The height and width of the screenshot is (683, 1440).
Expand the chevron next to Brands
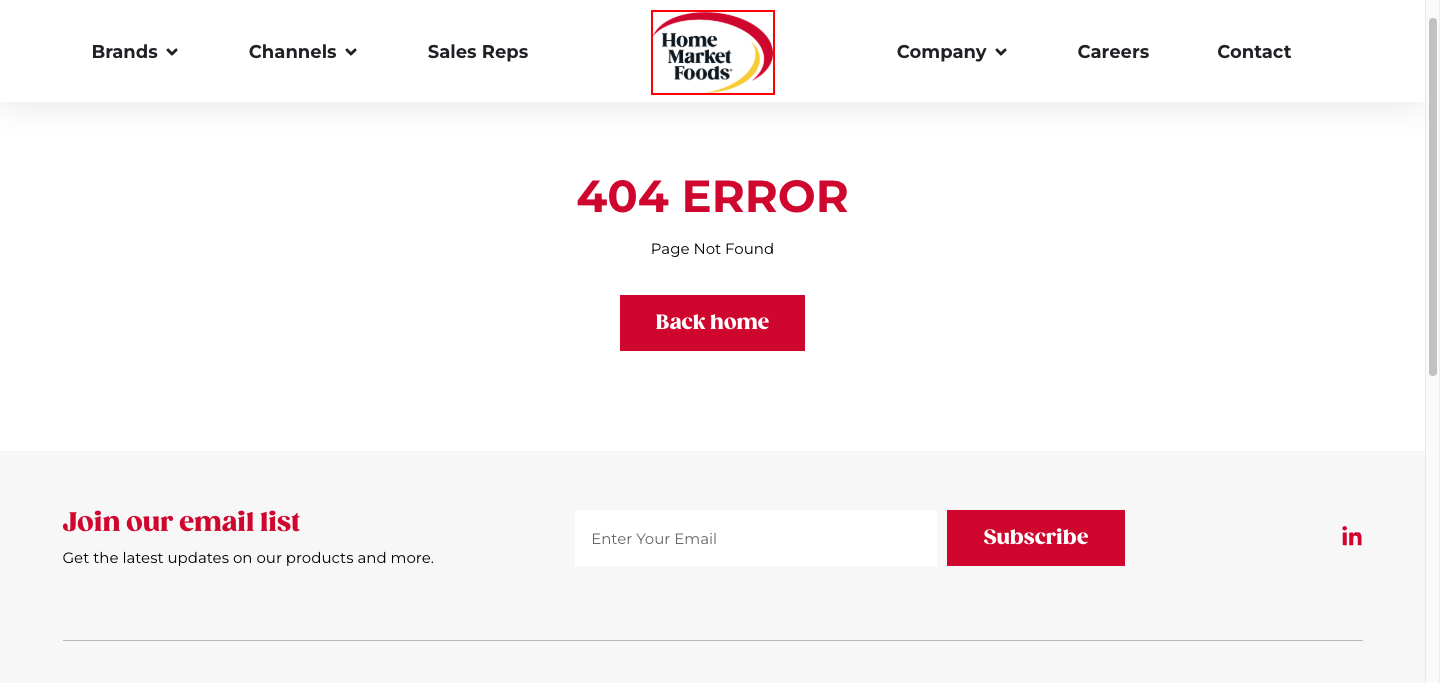pyautogui.click(x=172, y=52)
